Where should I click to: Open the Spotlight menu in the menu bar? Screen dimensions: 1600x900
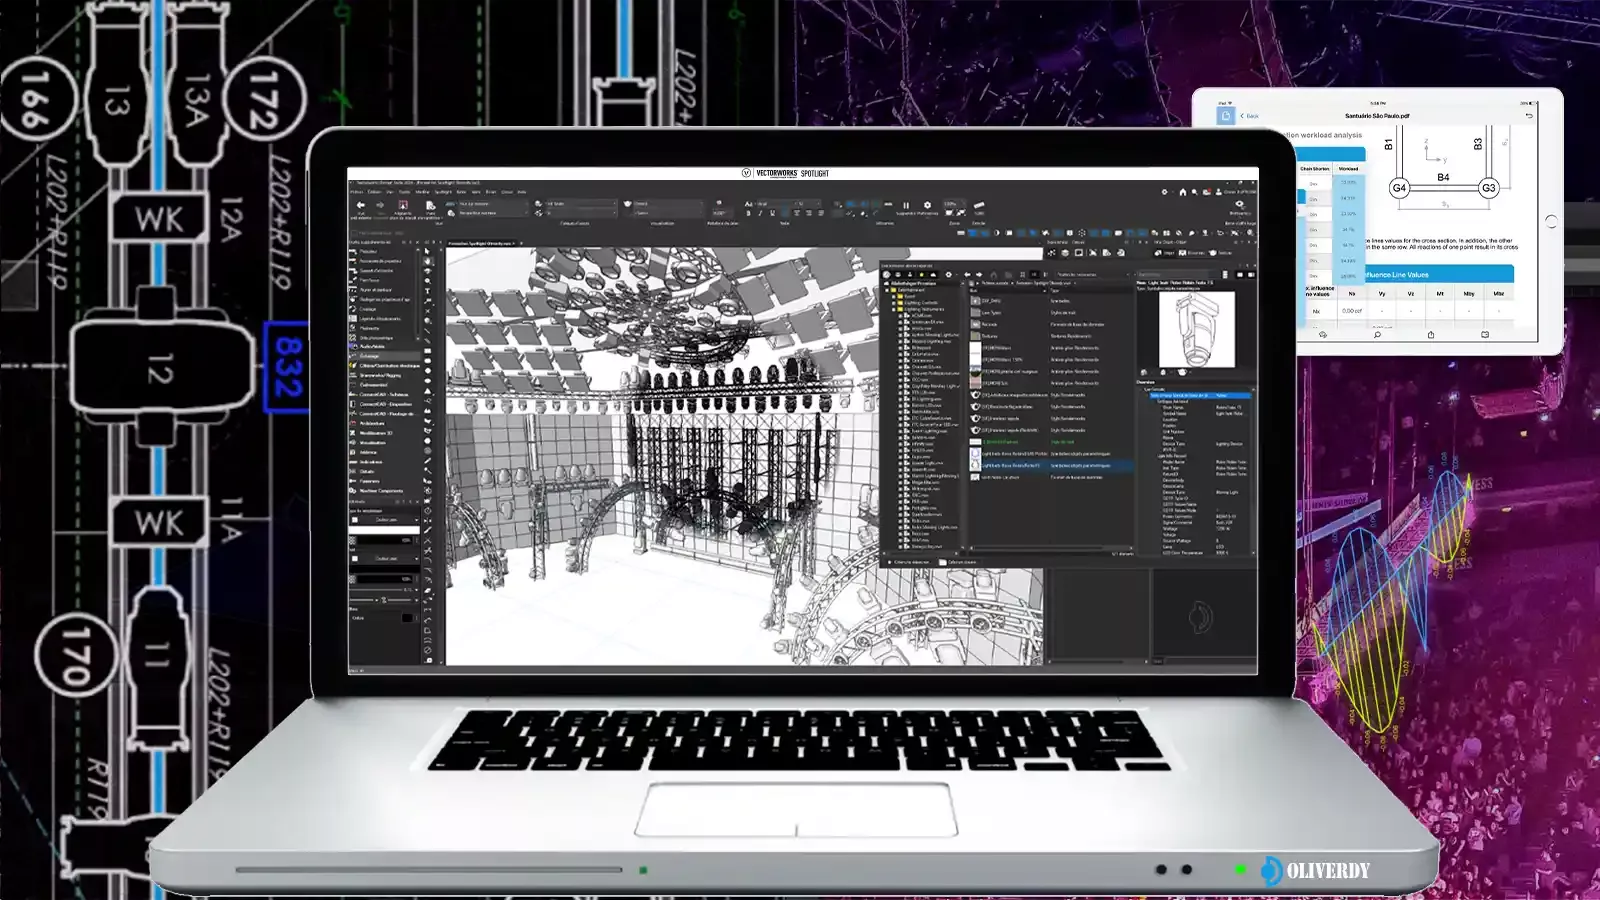(x=442, y=192)
